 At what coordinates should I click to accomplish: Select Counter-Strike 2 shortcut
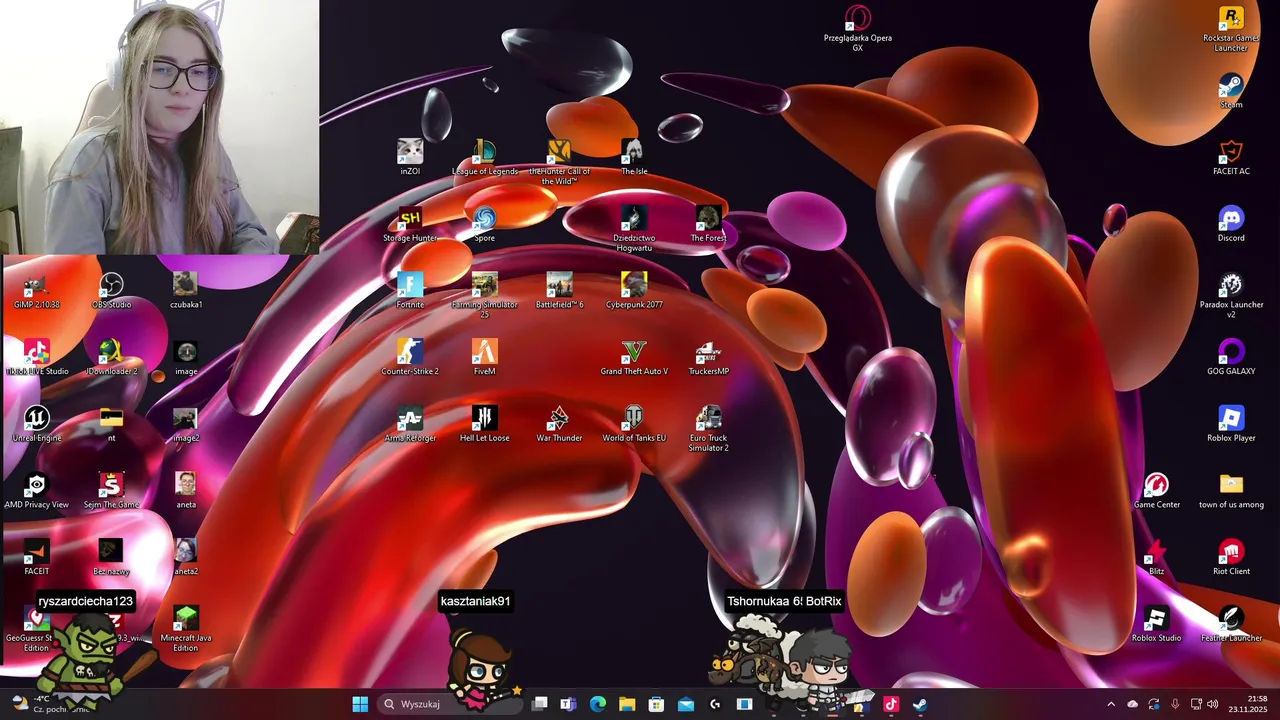(x=410, y=358)
